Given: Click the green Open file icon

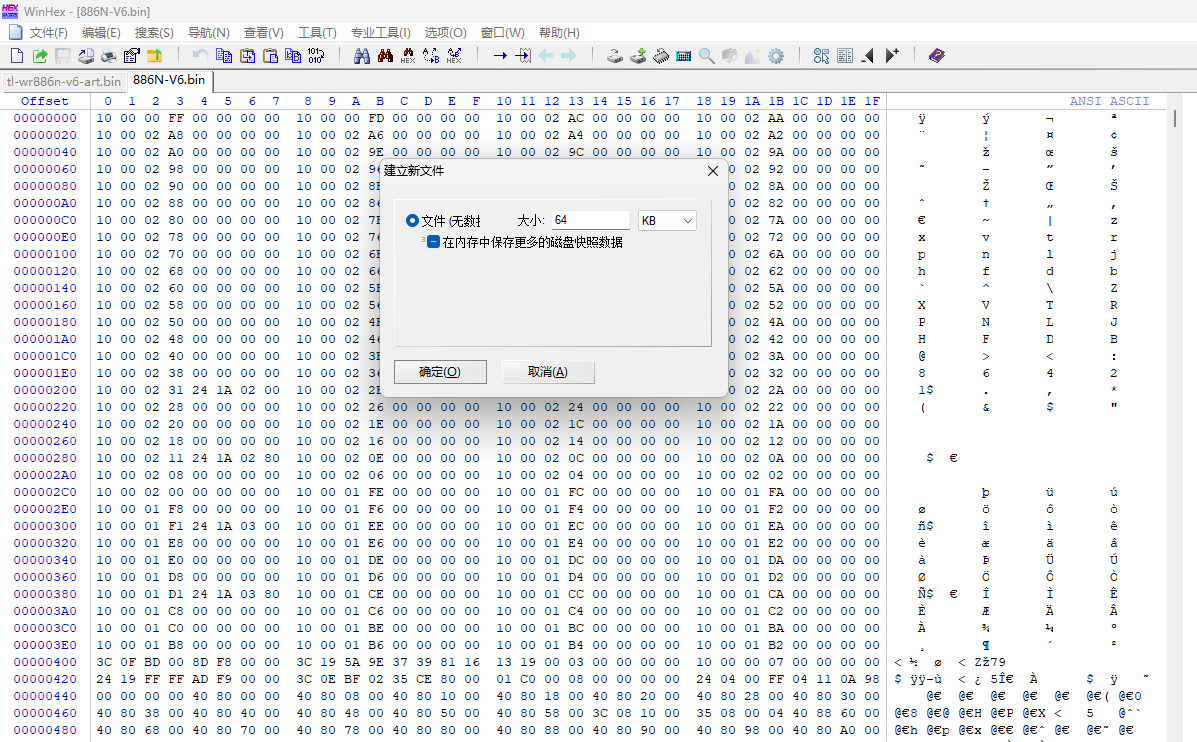Looking at the screenshot, I should [40, 56].
